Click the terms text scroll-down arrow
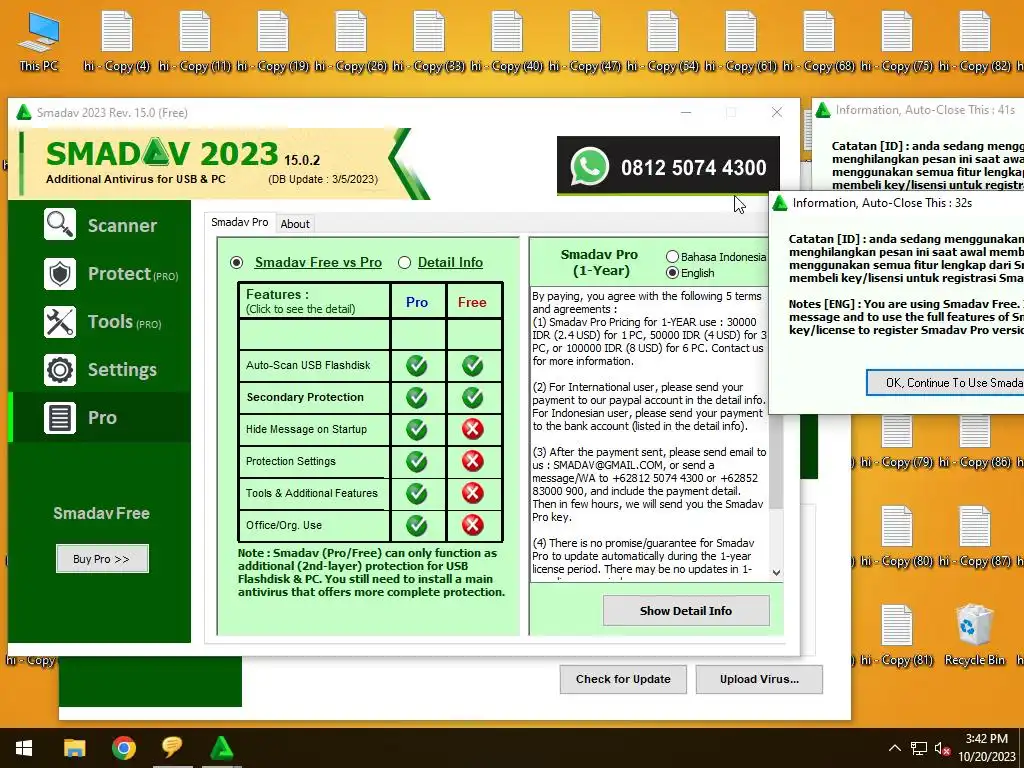 (776, 573)
